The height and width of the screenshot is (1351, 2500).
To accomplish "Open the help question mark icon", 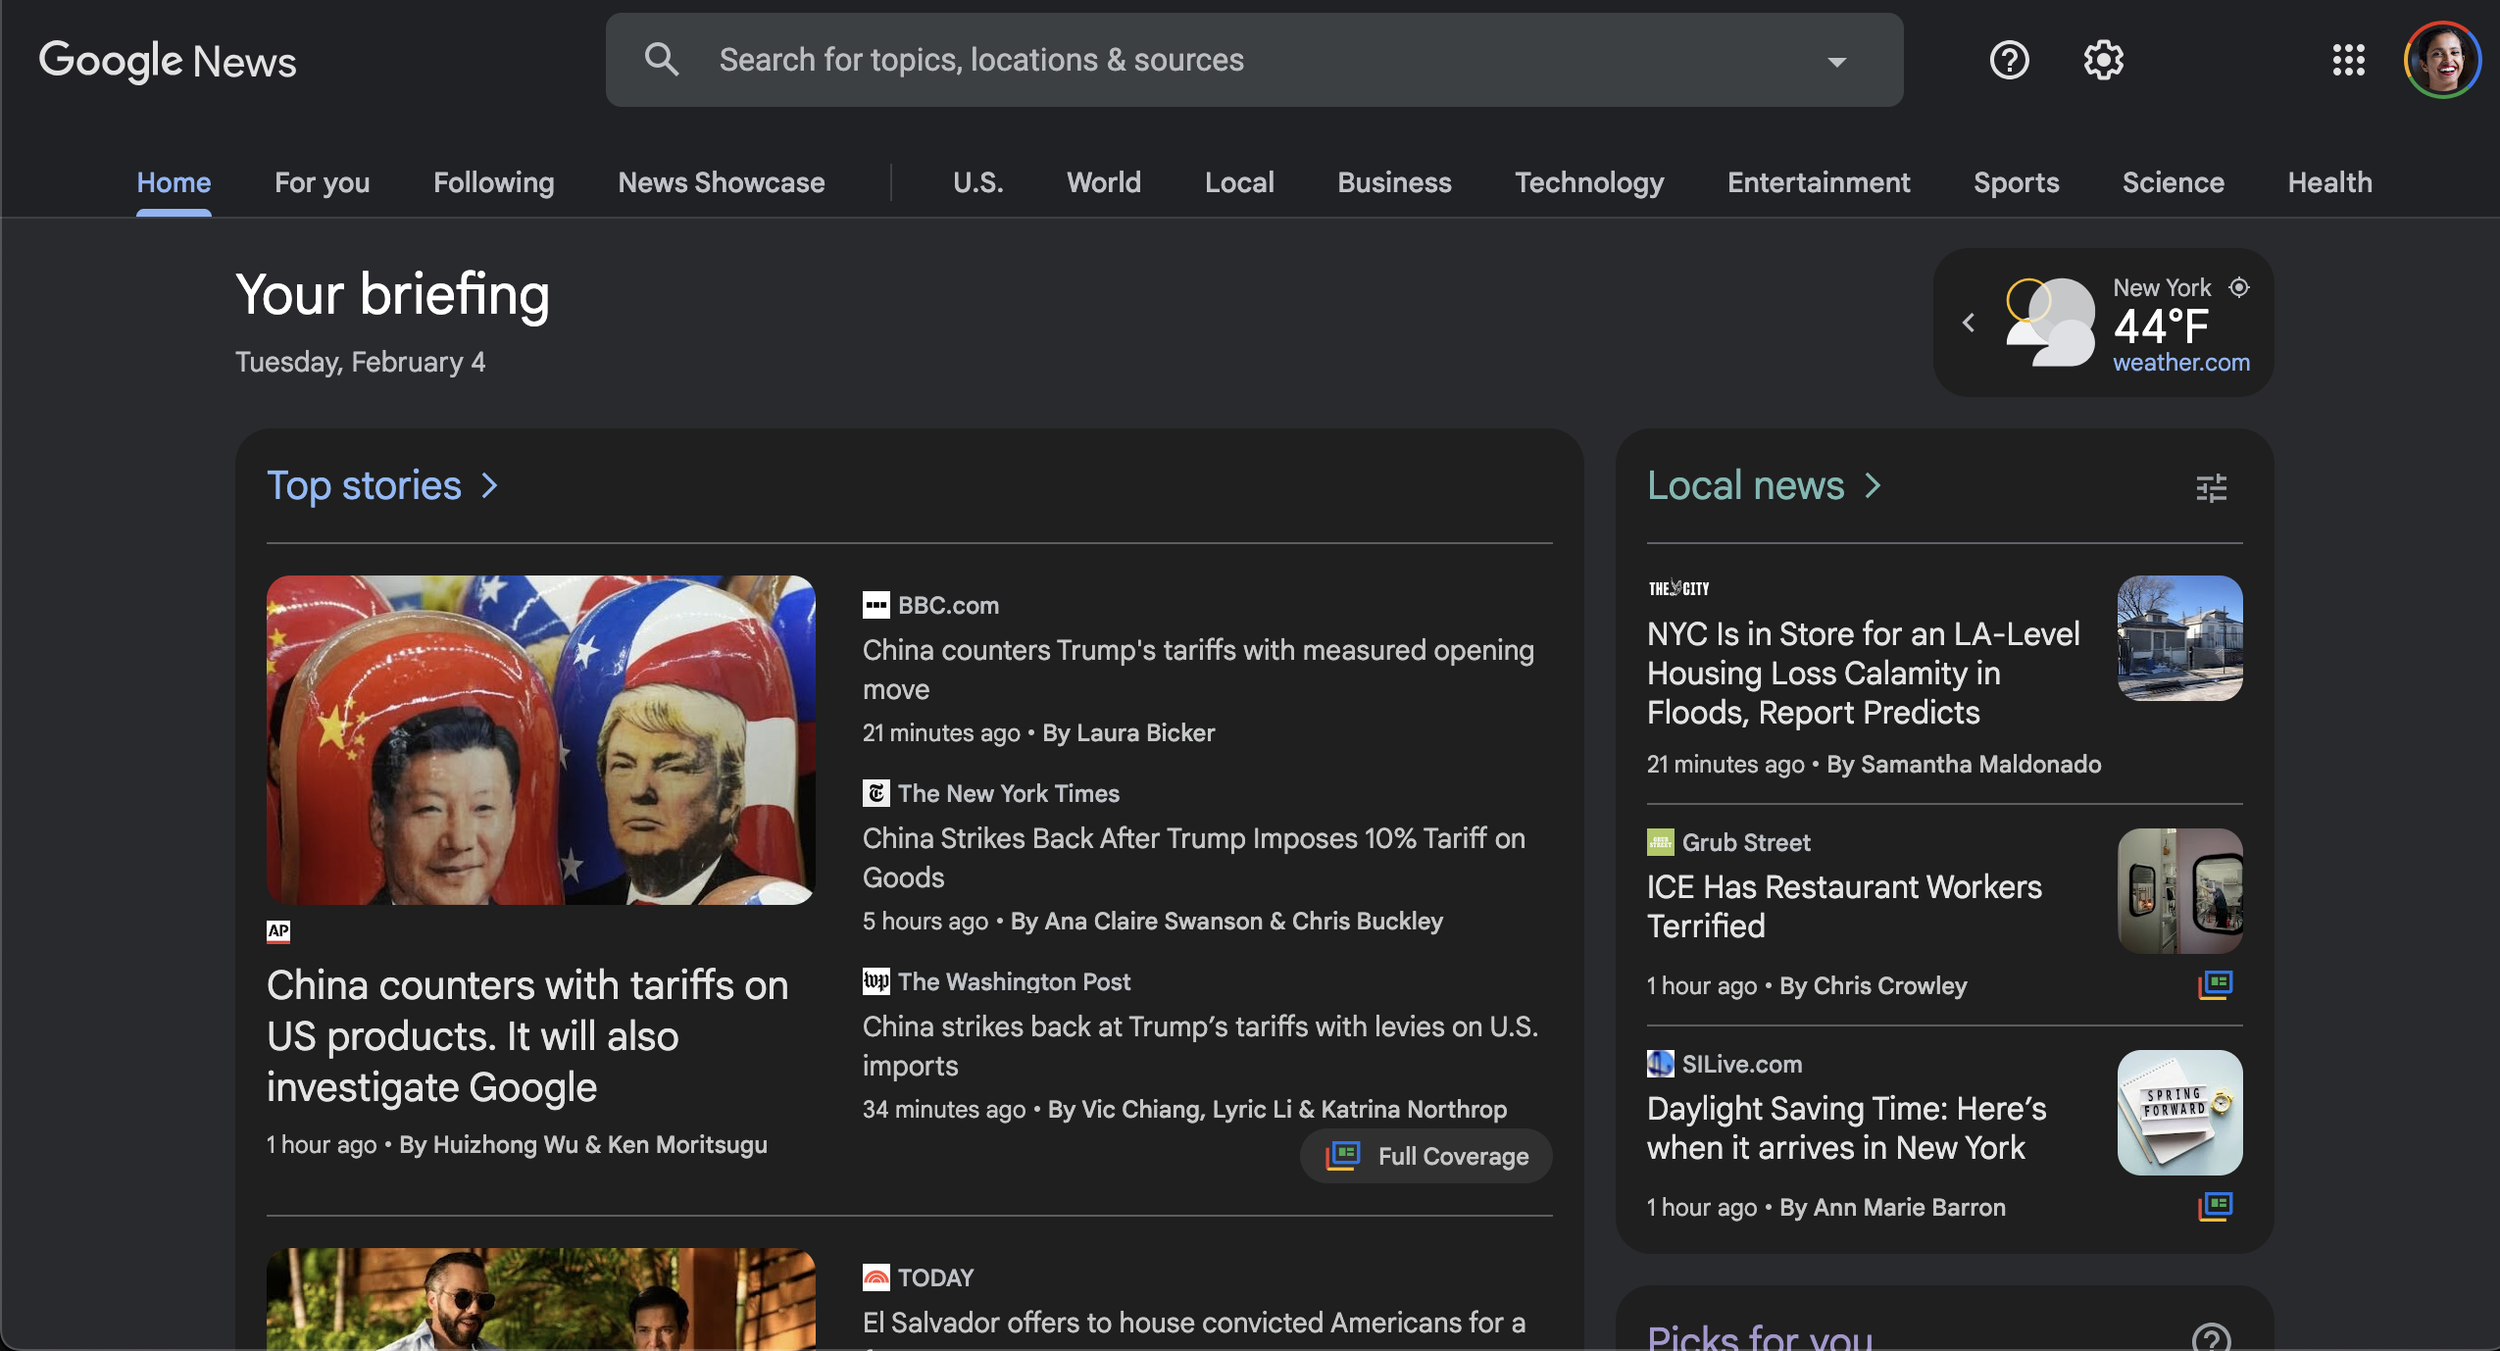I will click(x=2008, y=60).
